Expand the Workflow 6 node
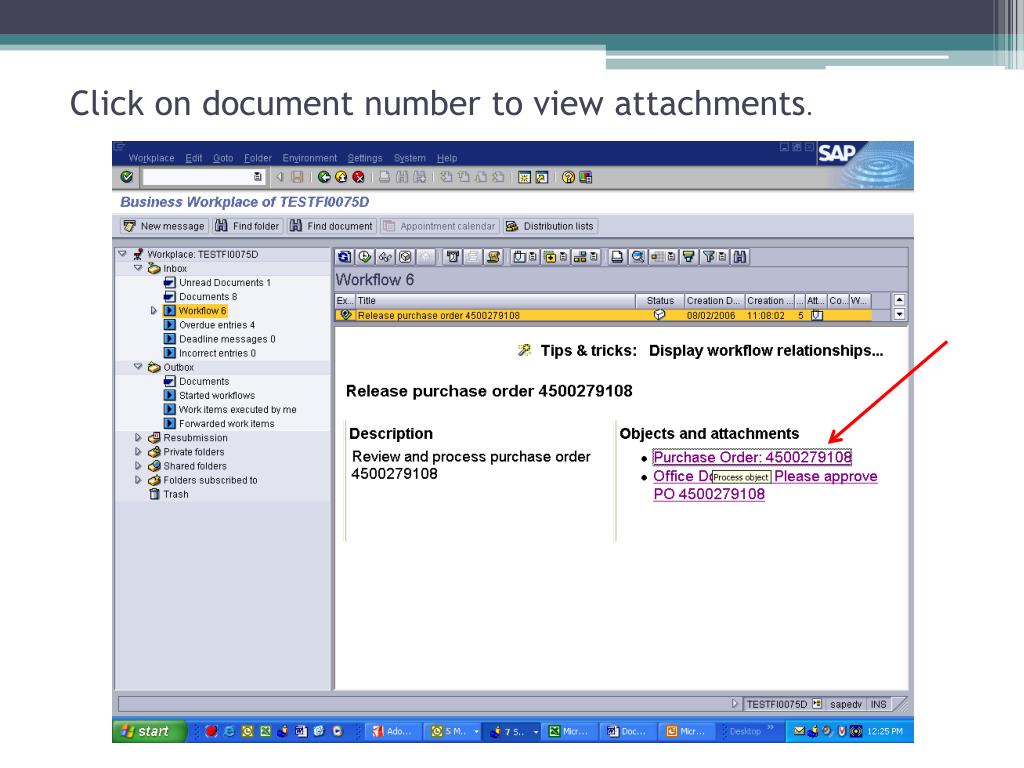Viewport: 1024px width, 768px height. (x=153, y=311)
